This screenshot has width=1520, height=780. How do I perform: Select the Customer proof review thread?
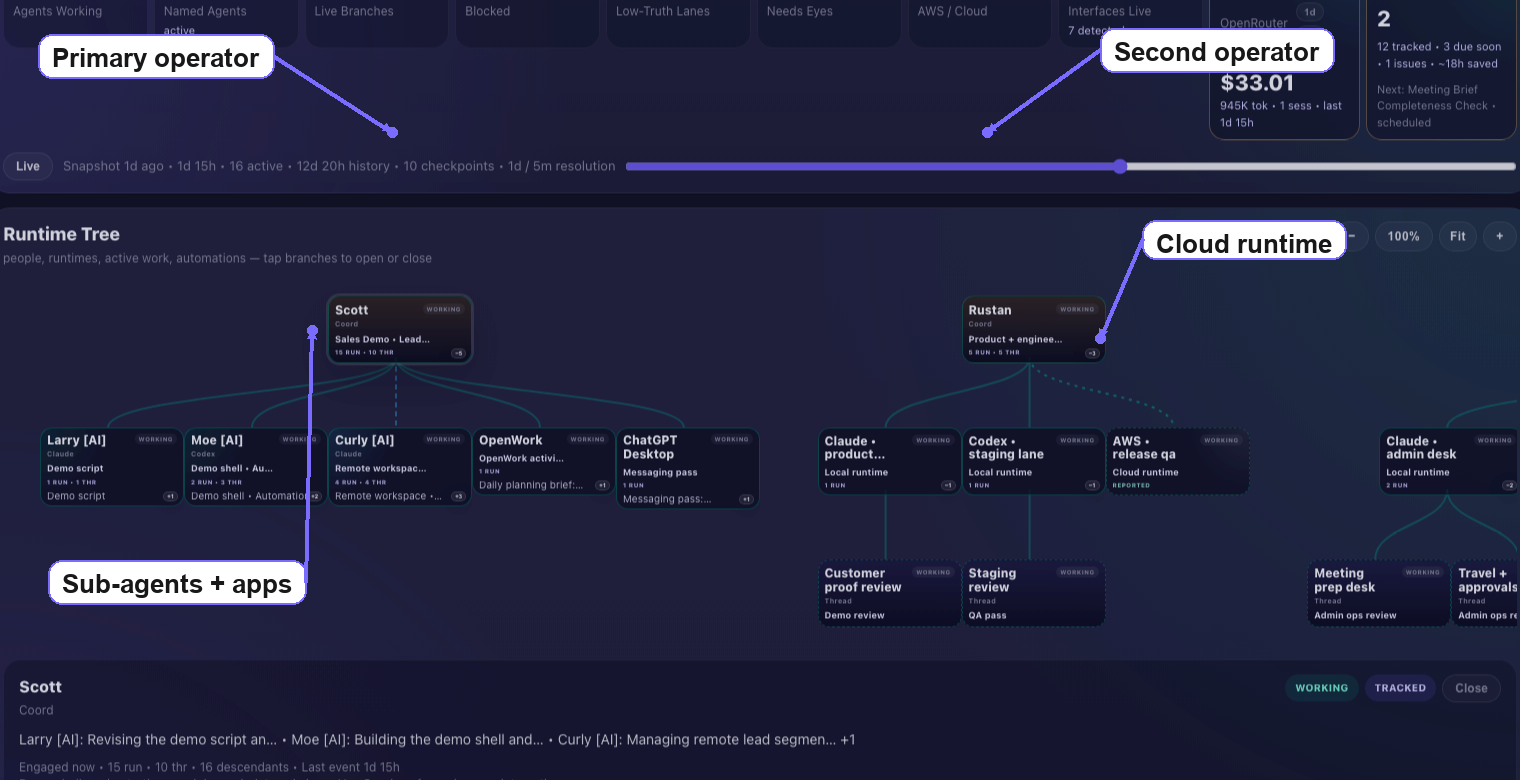[x=890, y=594]
